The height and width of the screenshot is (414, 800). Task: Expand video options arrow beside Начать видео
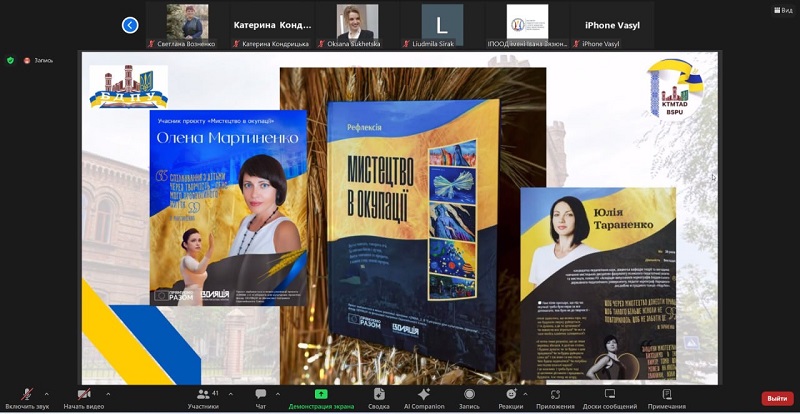pos(108,394)
